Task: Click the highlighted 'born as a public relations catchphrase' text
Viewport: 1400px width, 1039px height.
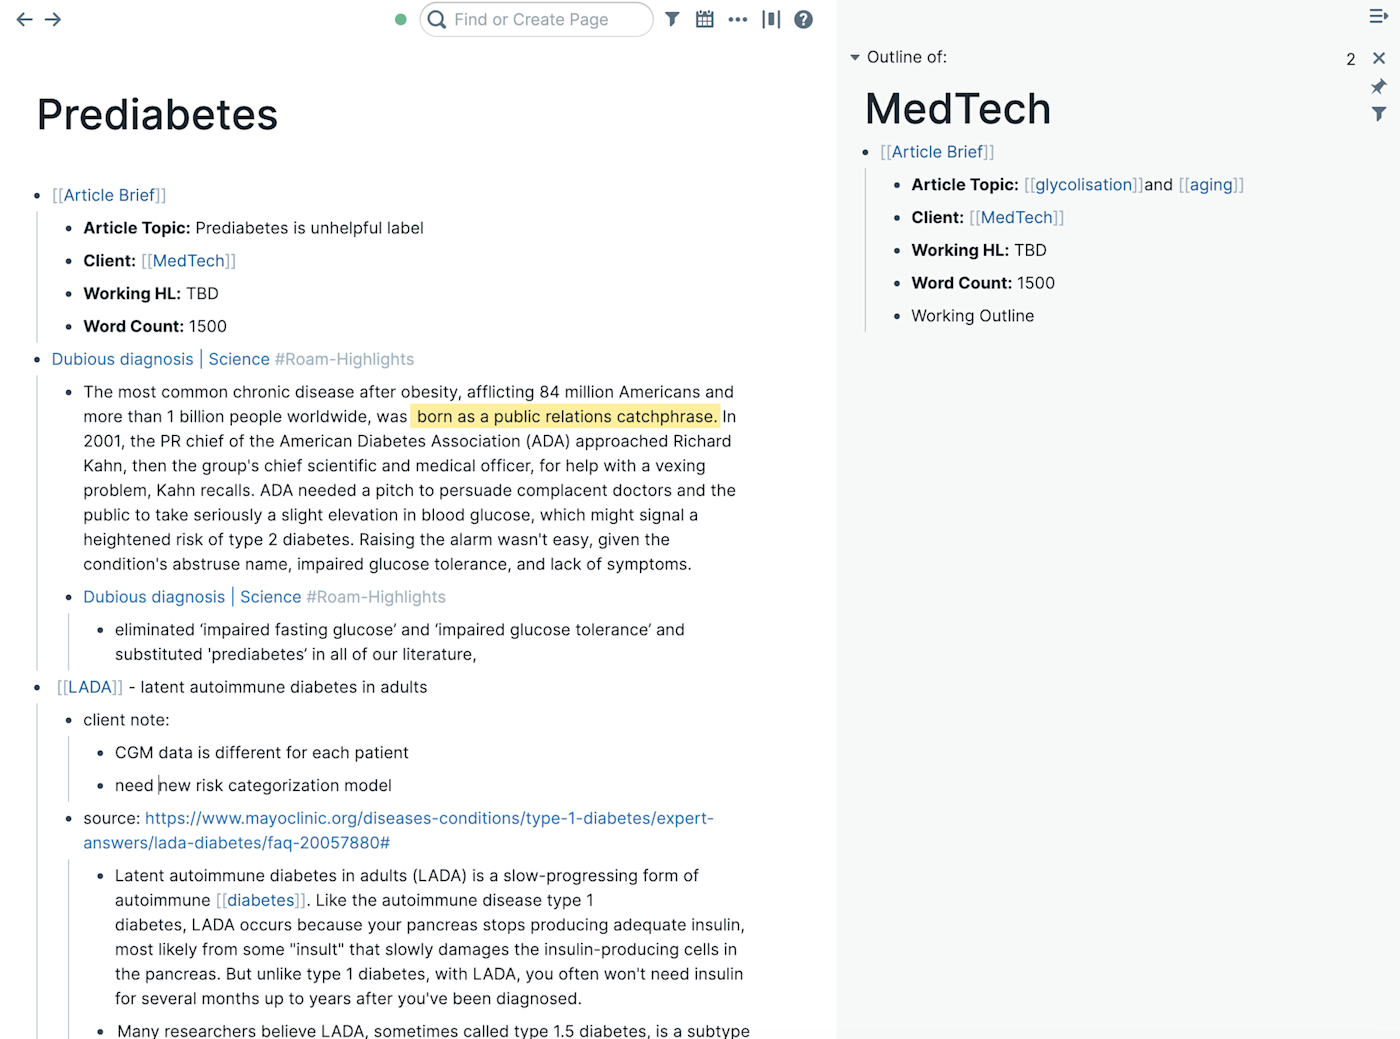Action: [566, 416]
